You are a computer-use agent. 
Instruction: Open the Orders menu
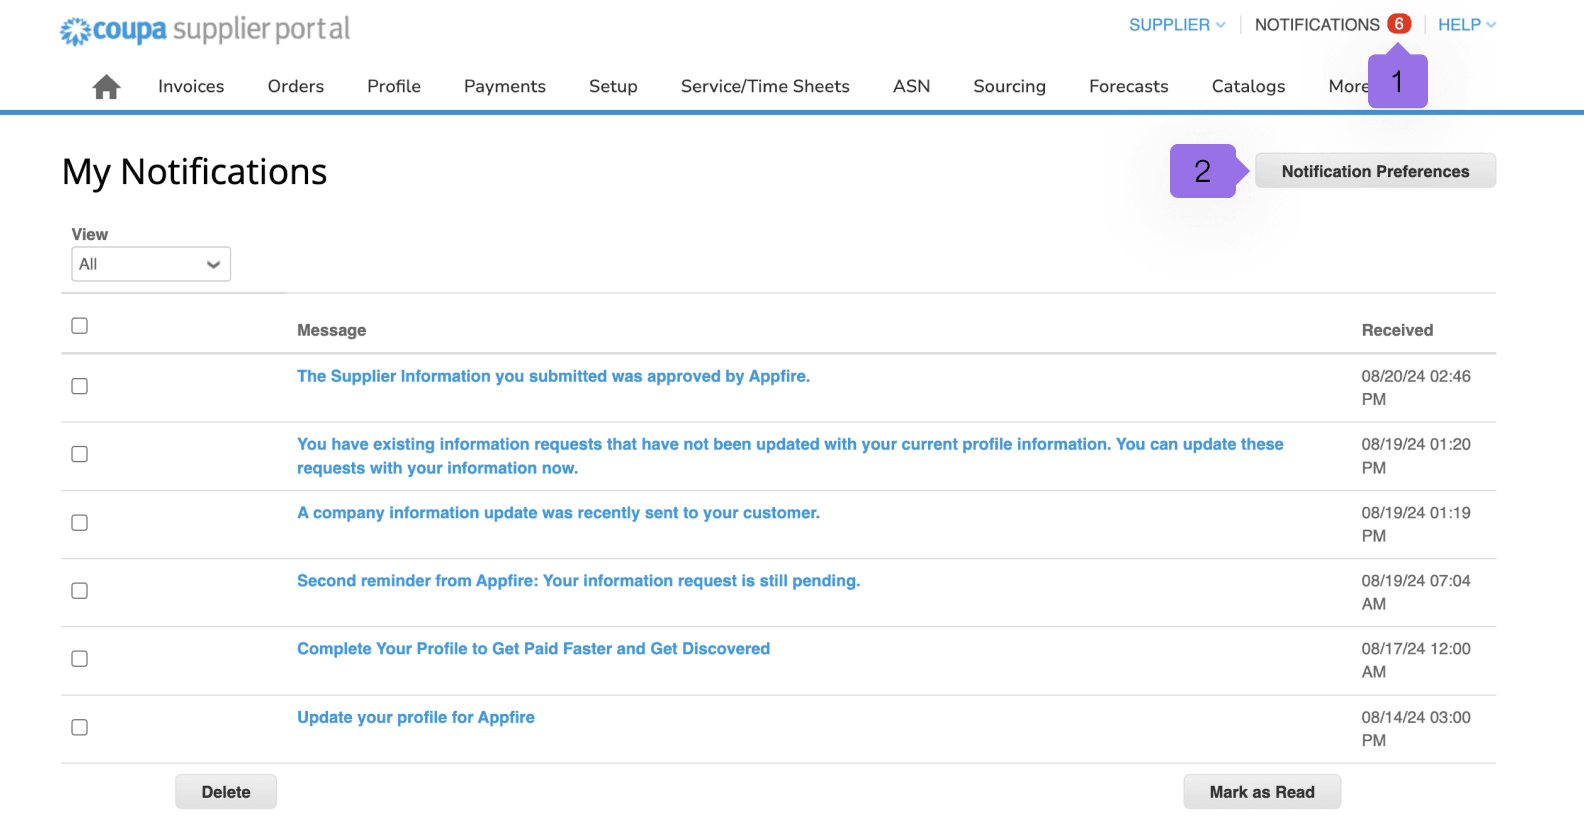tap(296, 86)
